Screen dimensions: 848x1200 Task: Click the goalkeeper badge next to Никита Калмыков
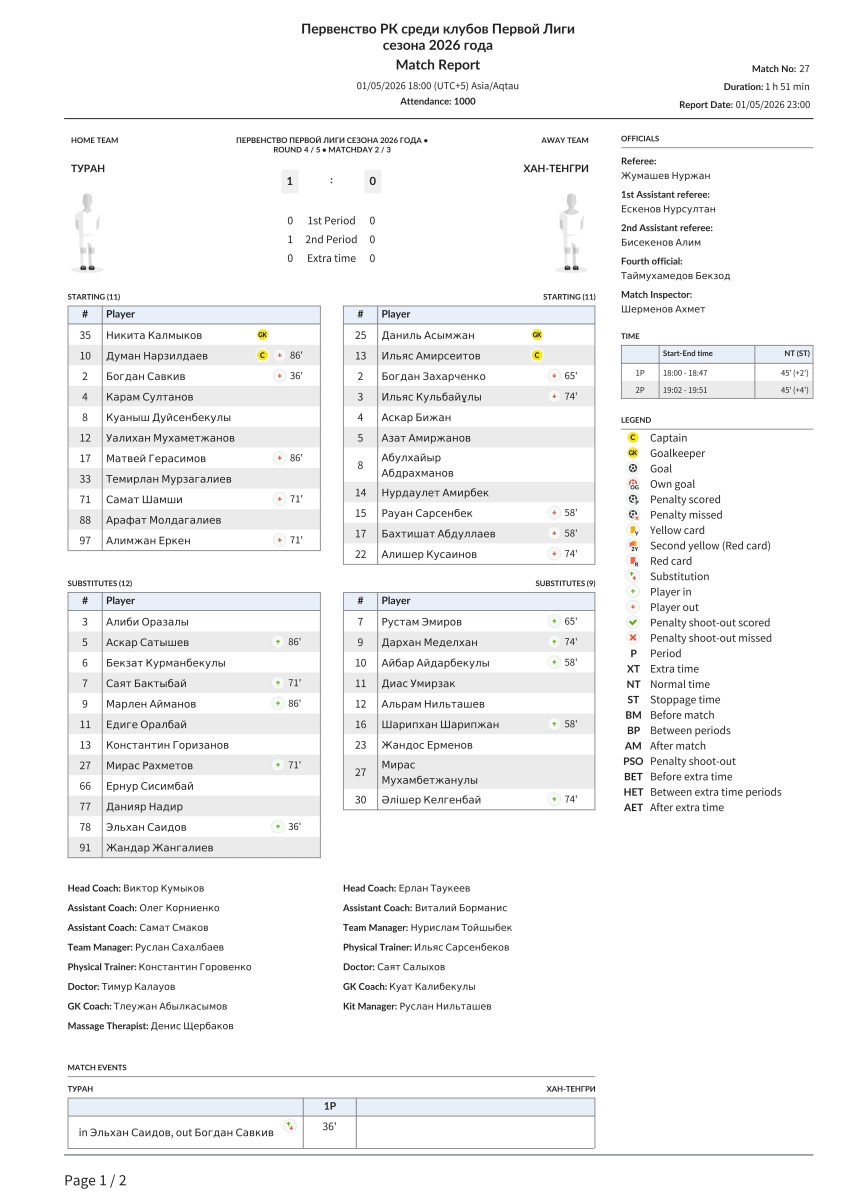tap(263, 335)
